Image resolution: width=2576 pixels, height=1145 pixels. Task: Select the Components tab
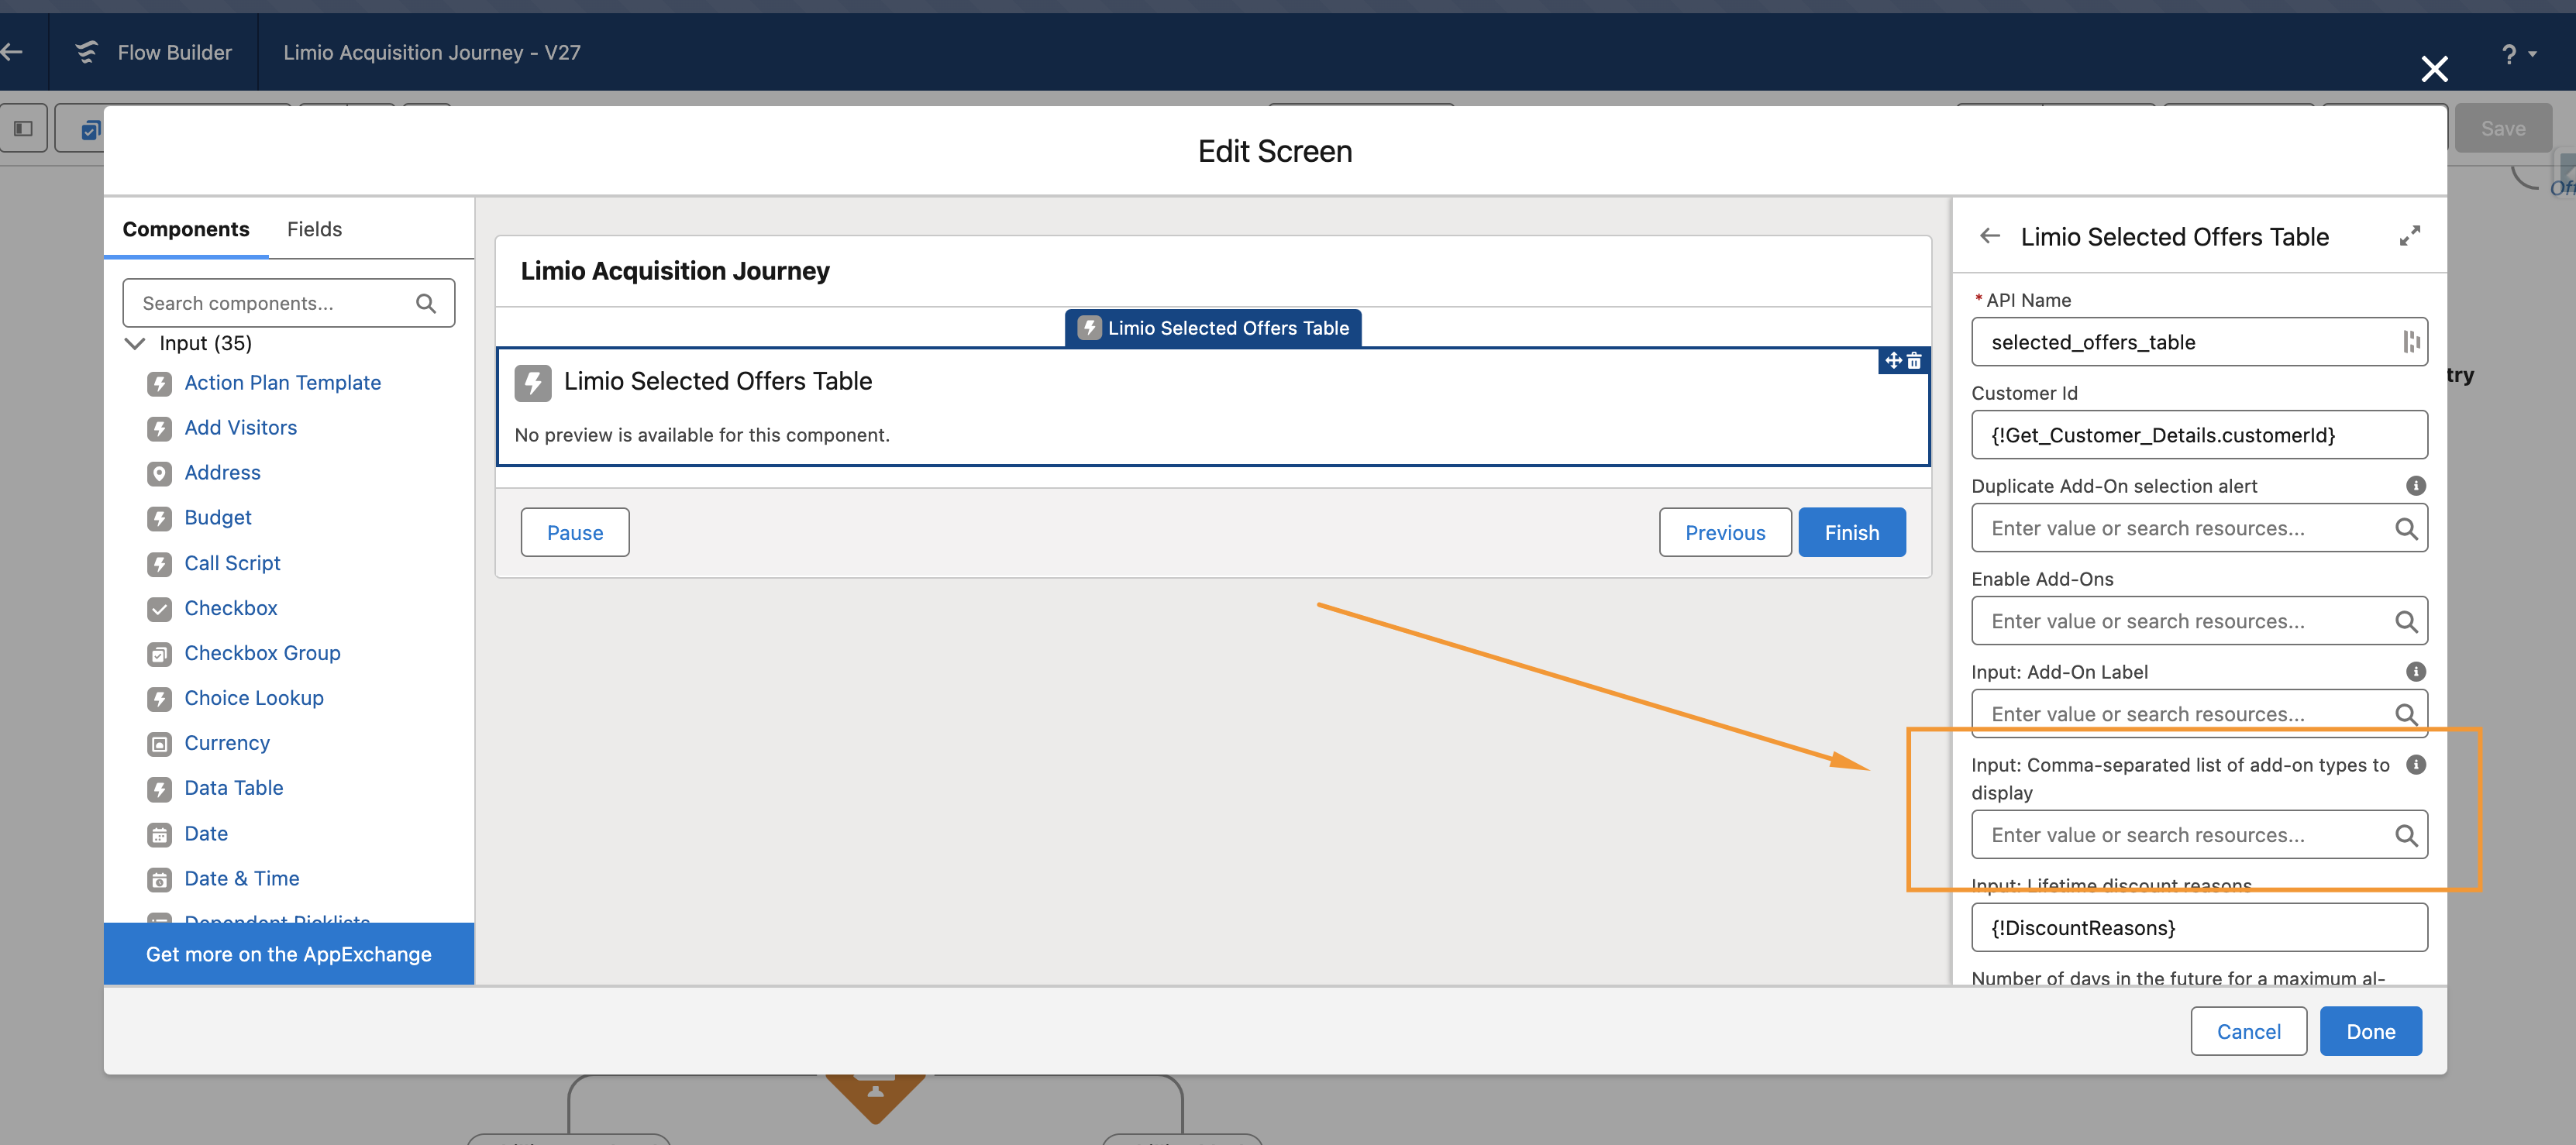186,229
